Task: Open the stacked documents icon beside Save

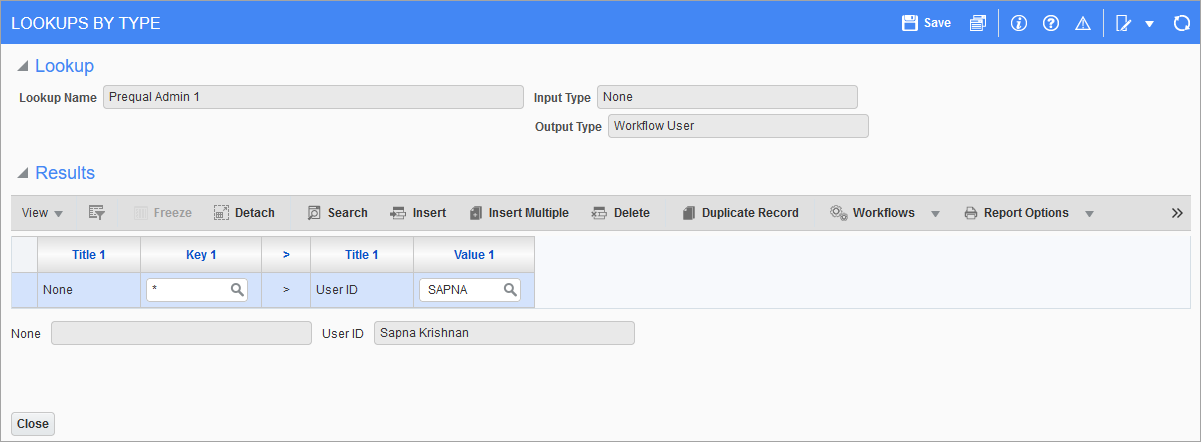Action: coord(978,23)
